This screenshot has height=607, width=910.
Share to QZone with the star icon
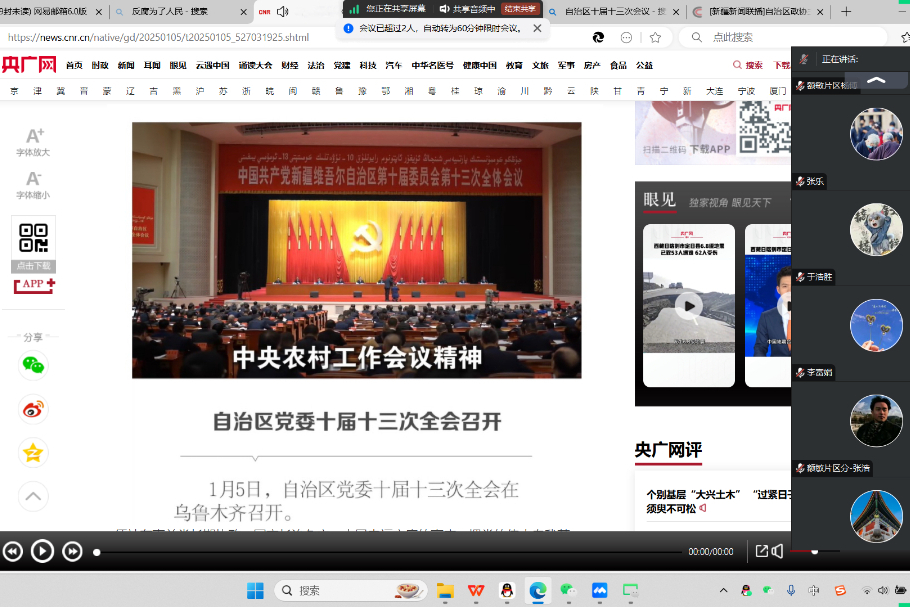coord(33,453)
